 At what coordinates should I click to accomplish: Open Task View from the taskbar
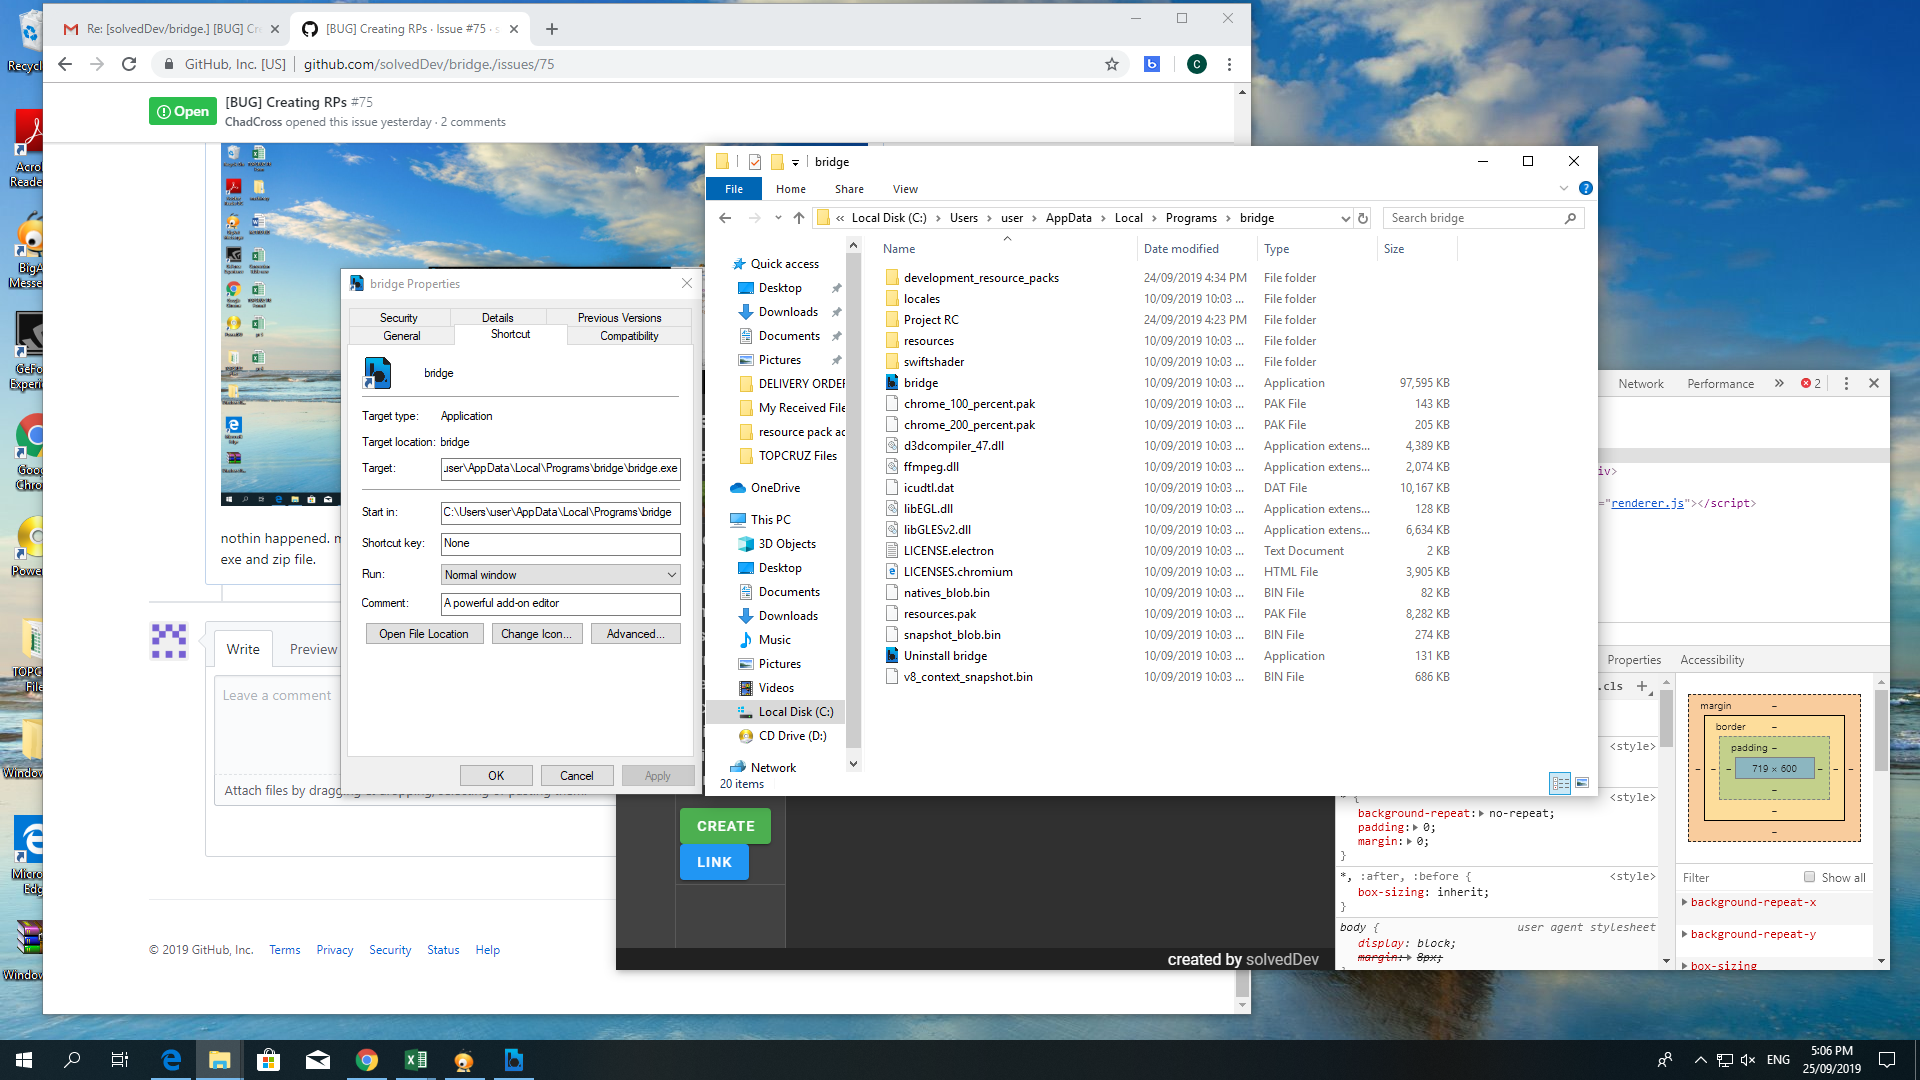(119, 1059)
